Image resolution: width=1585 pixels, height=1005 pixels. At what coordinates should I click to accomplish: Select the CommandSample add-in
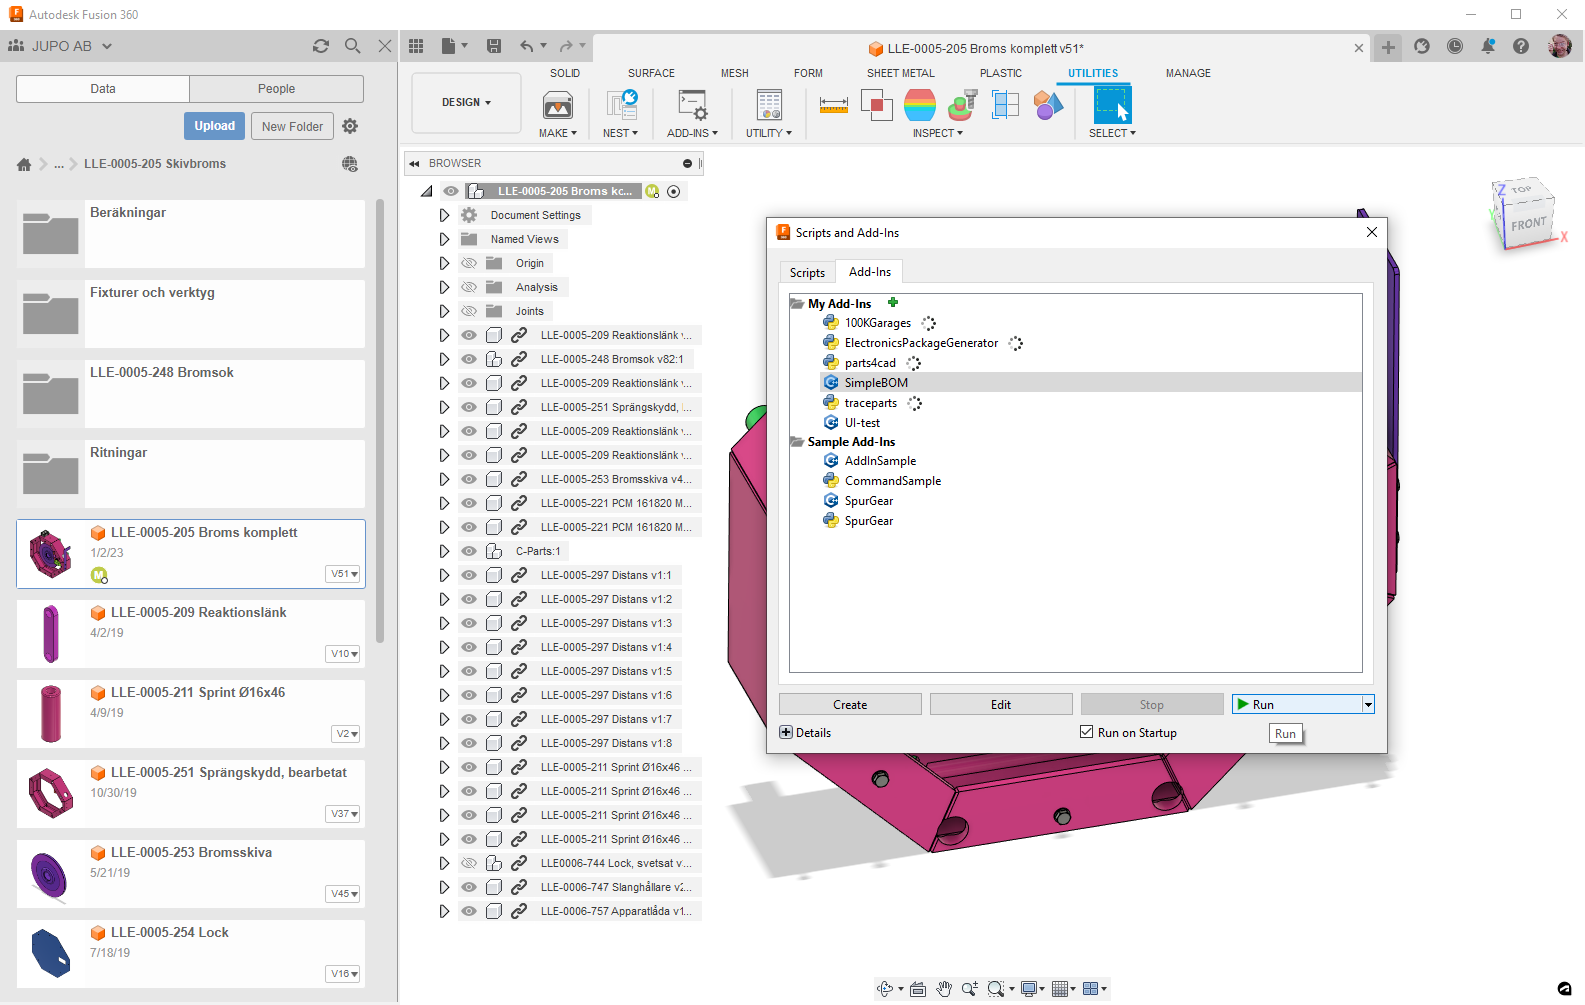coord(892,481)
